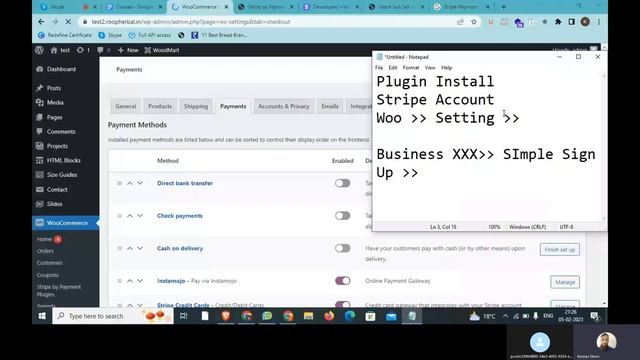
Task: Move Cash on delivery down
Action: pos(140,248)
